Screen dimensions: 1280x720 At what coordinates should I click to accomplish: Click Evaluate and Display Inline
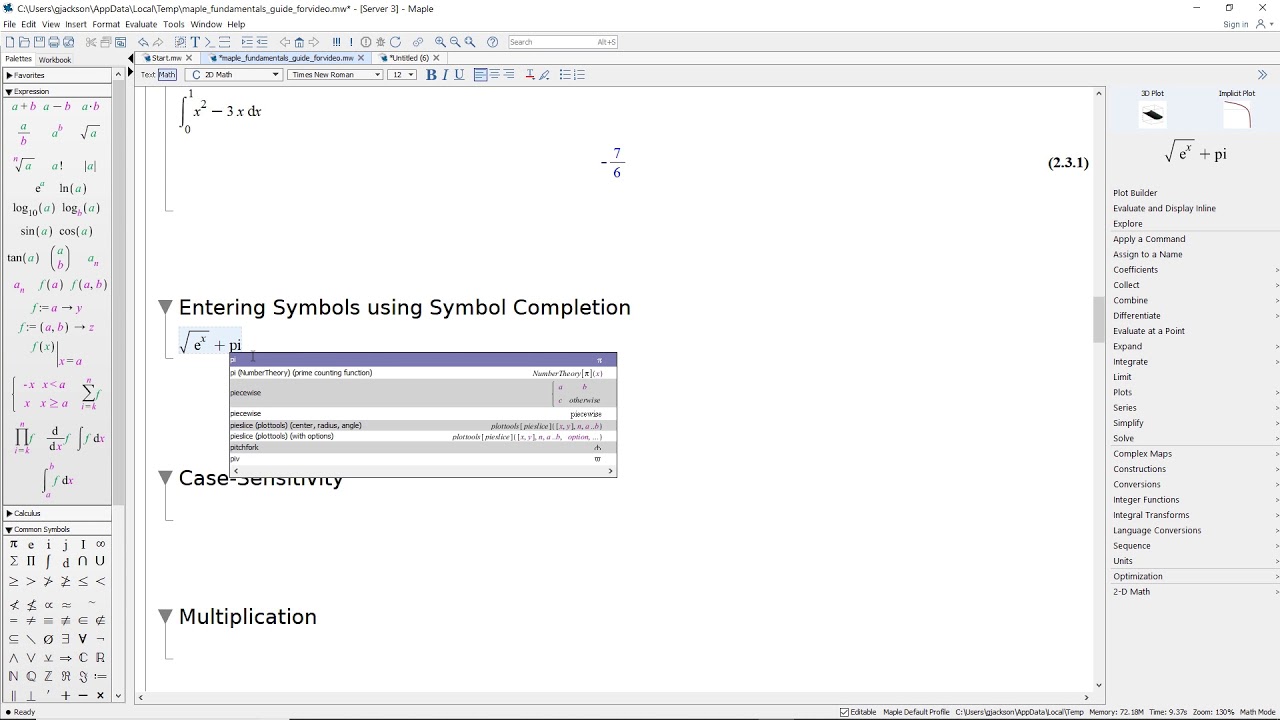pos(1164,208)
